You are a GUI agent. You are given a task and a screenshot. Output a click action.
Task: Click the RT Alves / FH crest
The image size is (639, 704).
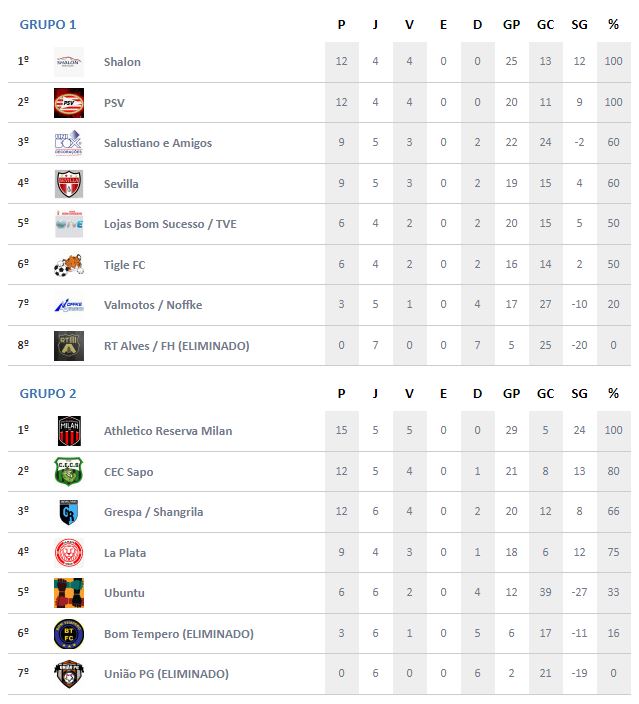69,346
